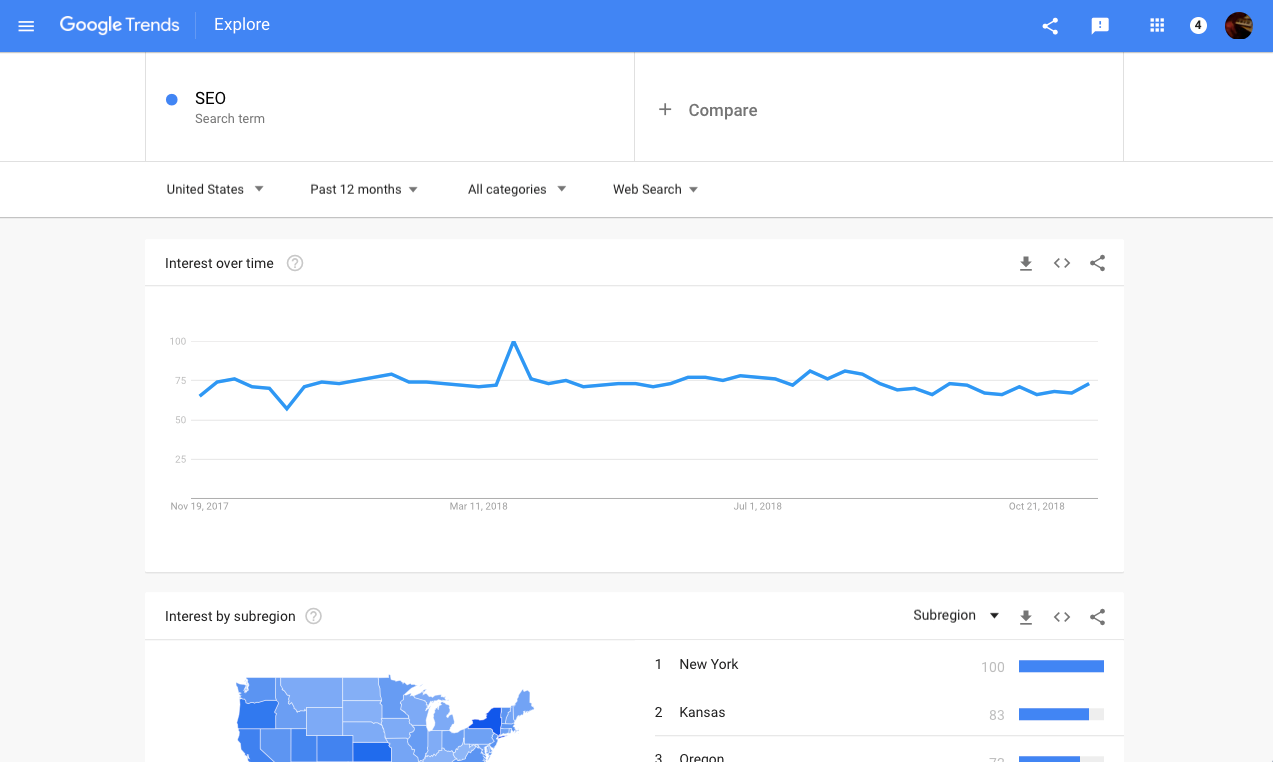Open the navigation hamburger menu

(25, 25)
